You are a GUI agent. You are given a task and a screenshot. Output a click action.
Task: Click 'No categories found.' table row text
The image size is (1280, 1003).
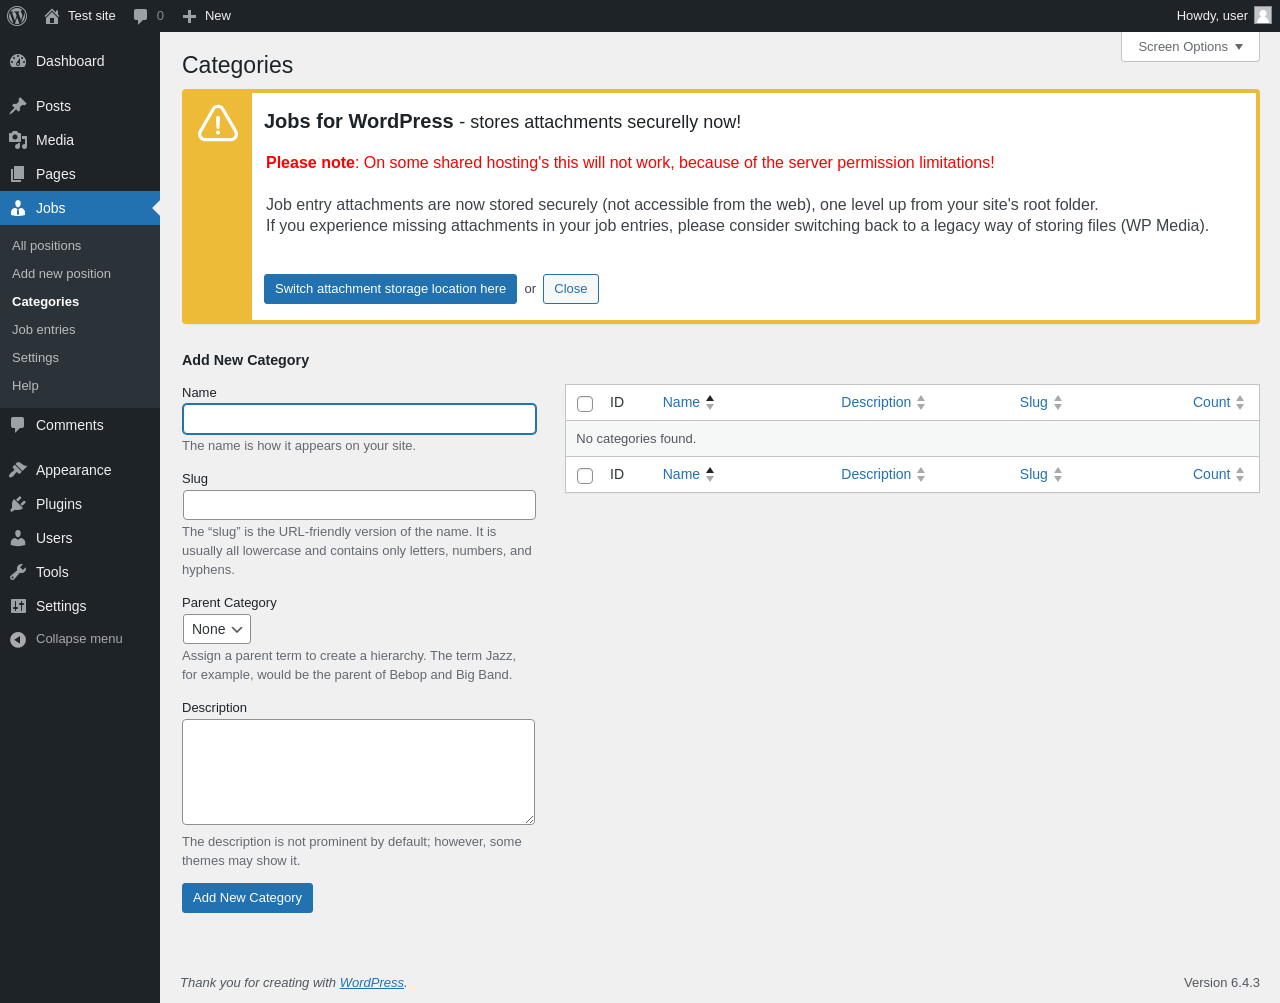click(636, 439)
